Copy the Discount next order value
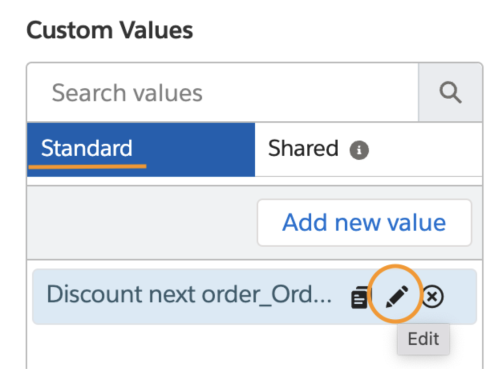The width and height of the screenshot is (500, 372). click(x=359, y=297)
